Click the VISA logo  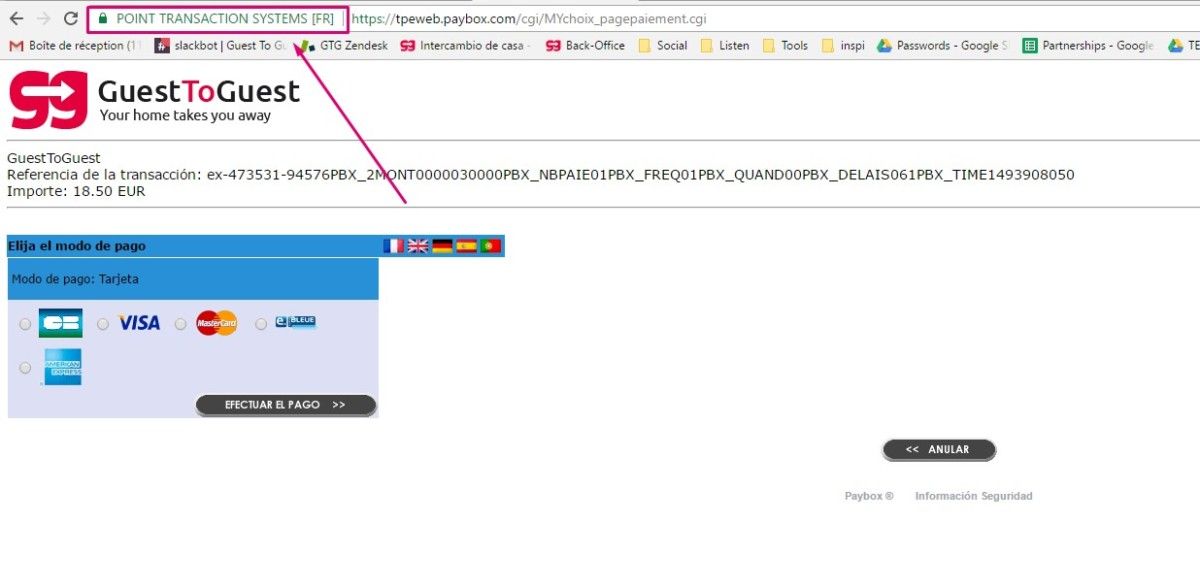click(x=139, y=323)
